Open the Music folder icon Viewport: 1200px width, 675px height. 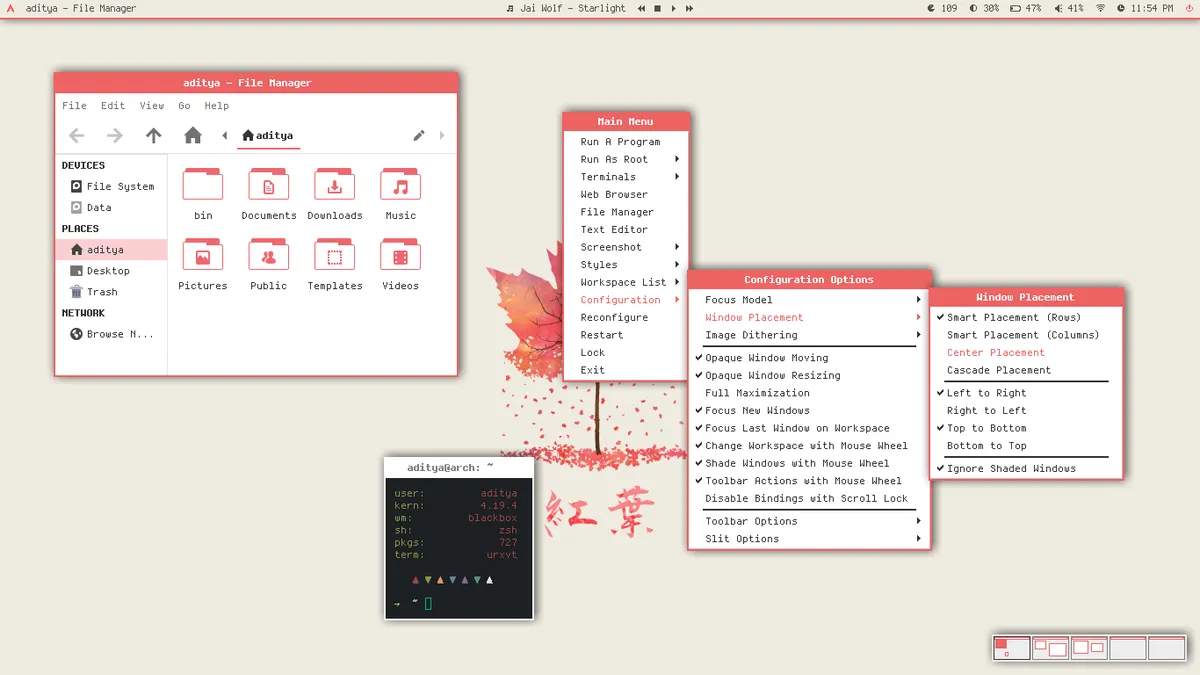(x=400, y=186)
